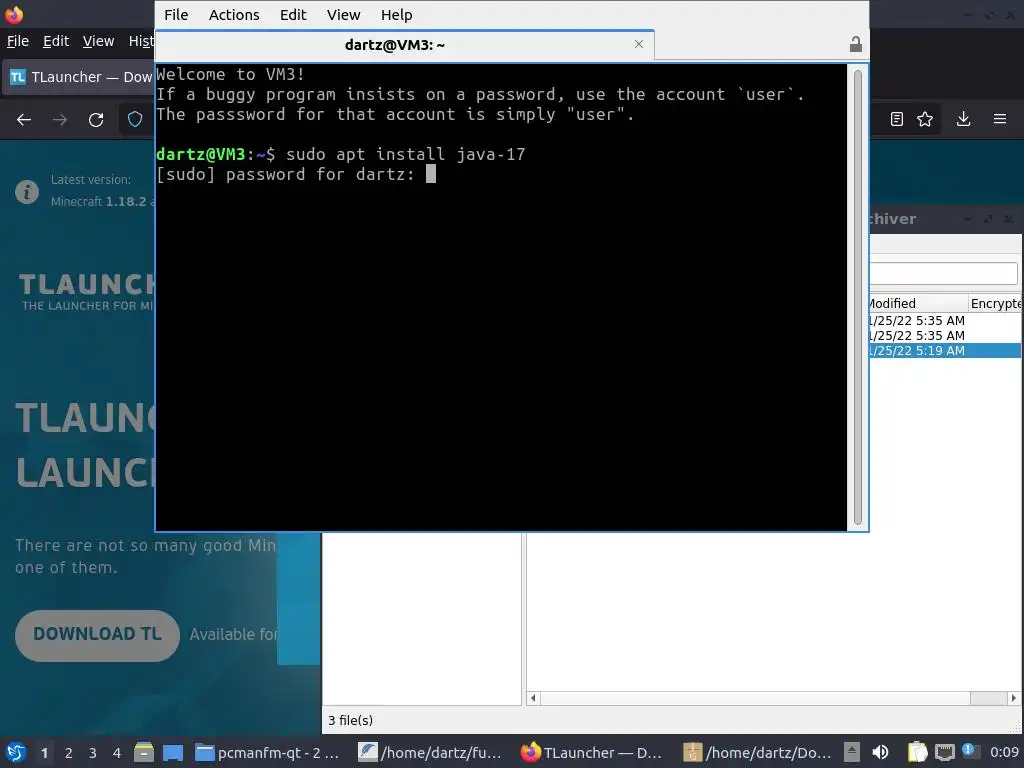1024x768 pixels.
Task: Open Firefox Edit menu
Action: pyautogui.click(x=56, y=41)
